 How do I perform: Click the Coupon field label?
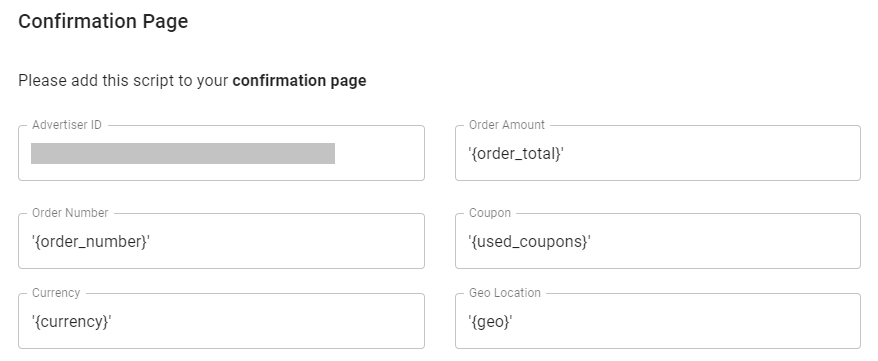pos(490,213)
